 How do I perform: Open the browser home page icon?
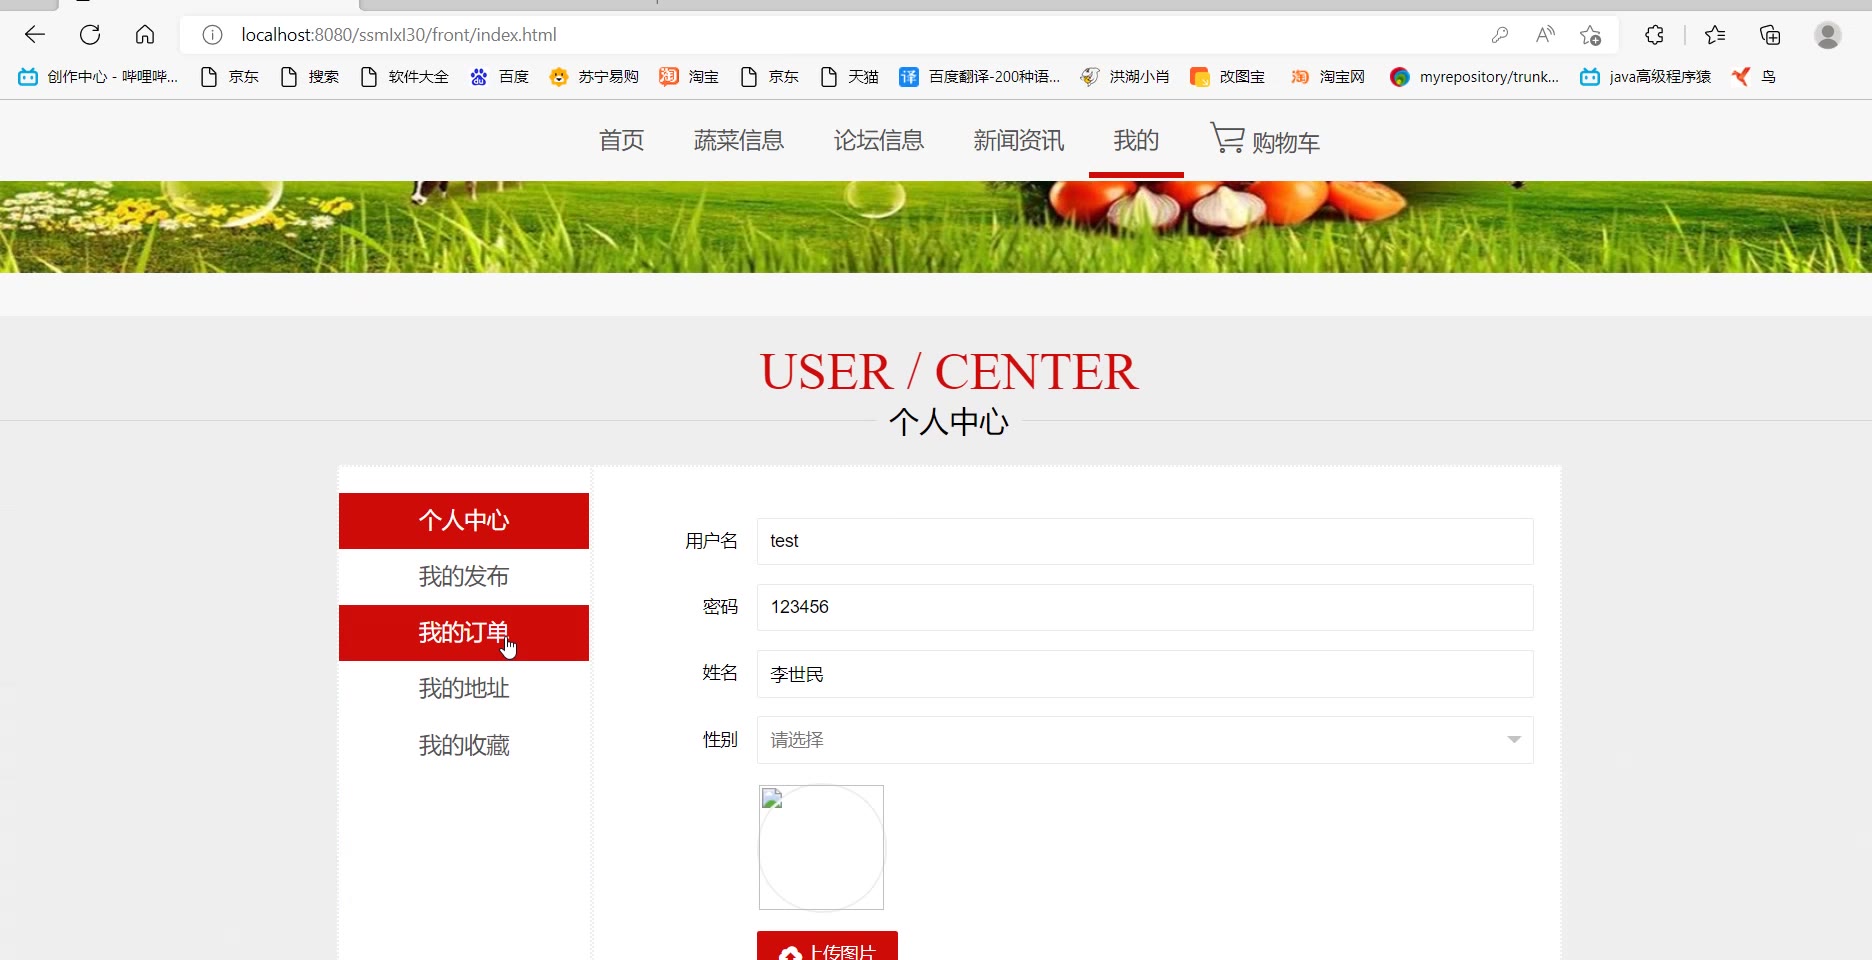coord(145,35)
